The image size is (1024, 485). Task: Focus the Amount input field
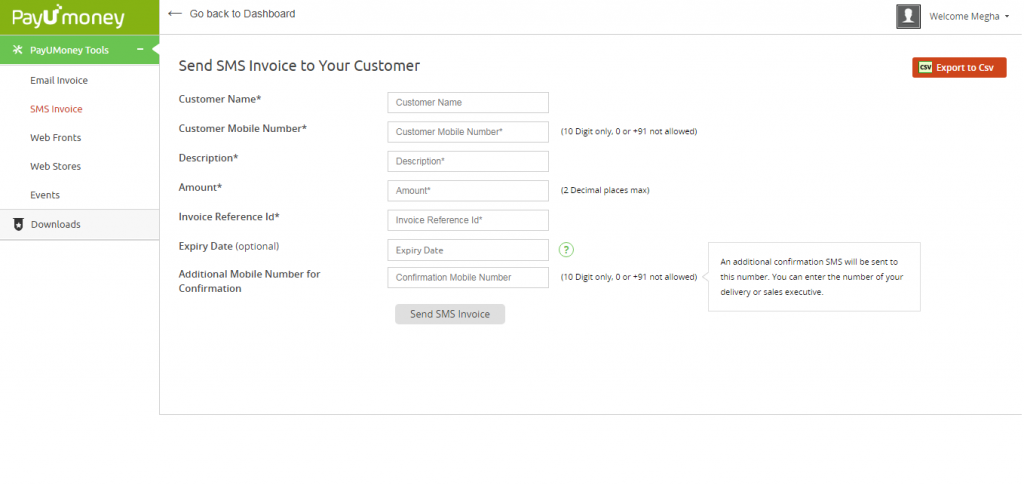tap(468, 191)
